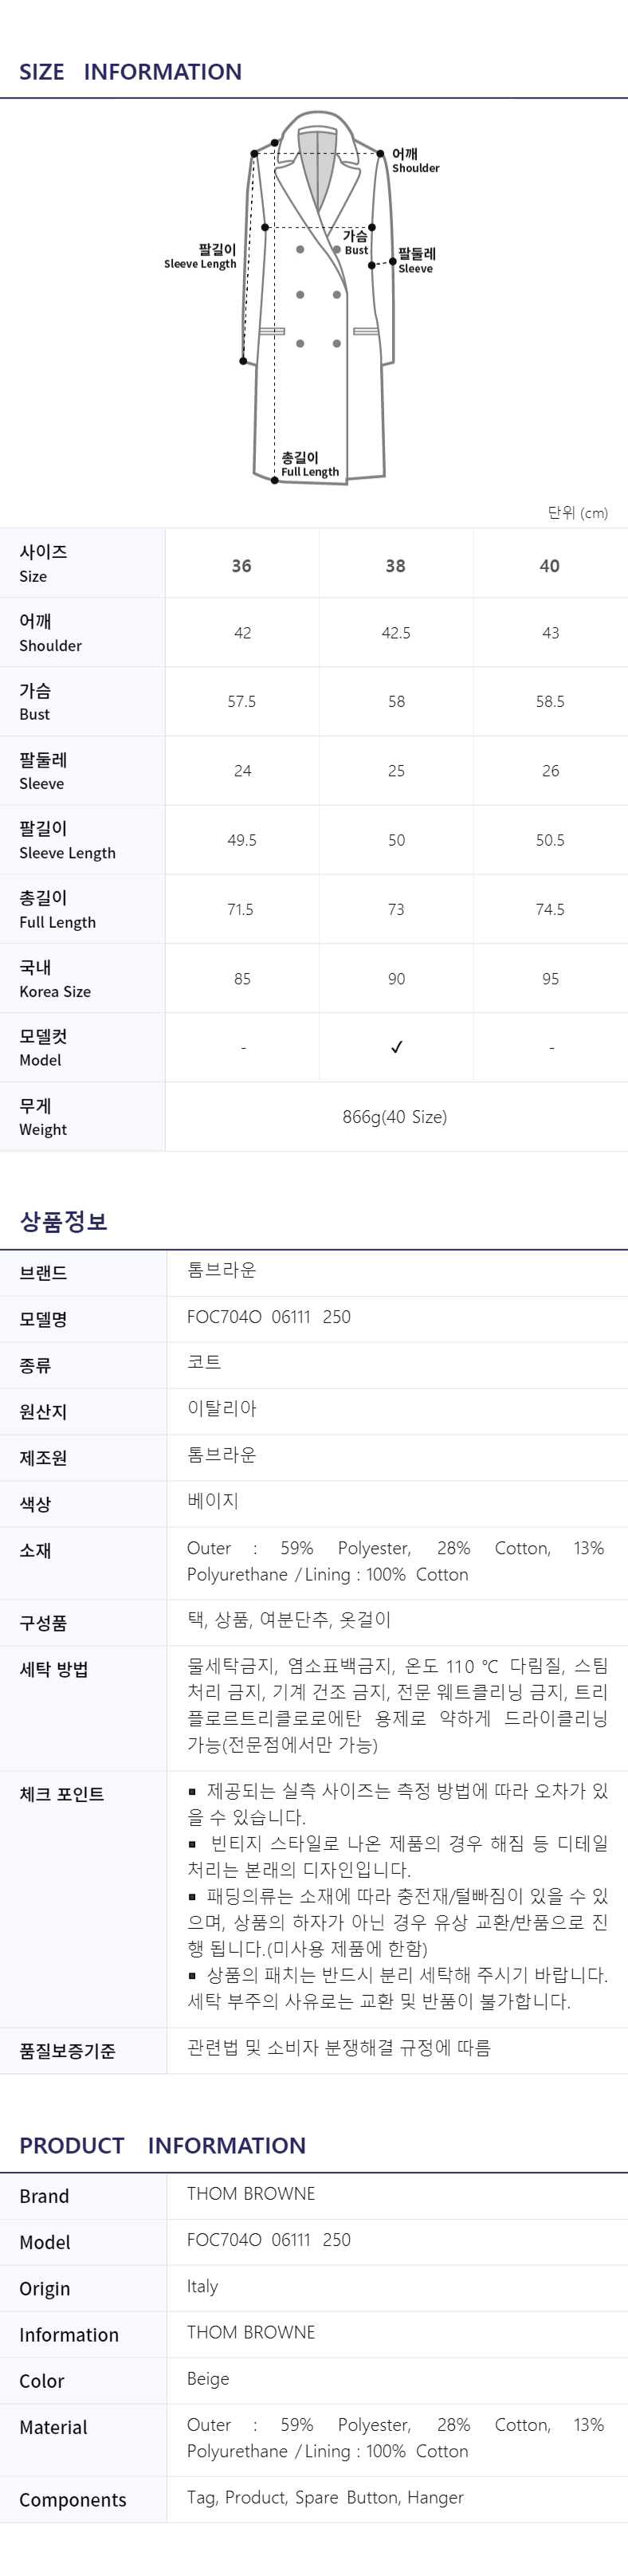Click the 체크 포인트 row label
This screenshot has width=628, height=2576.
62,1794
